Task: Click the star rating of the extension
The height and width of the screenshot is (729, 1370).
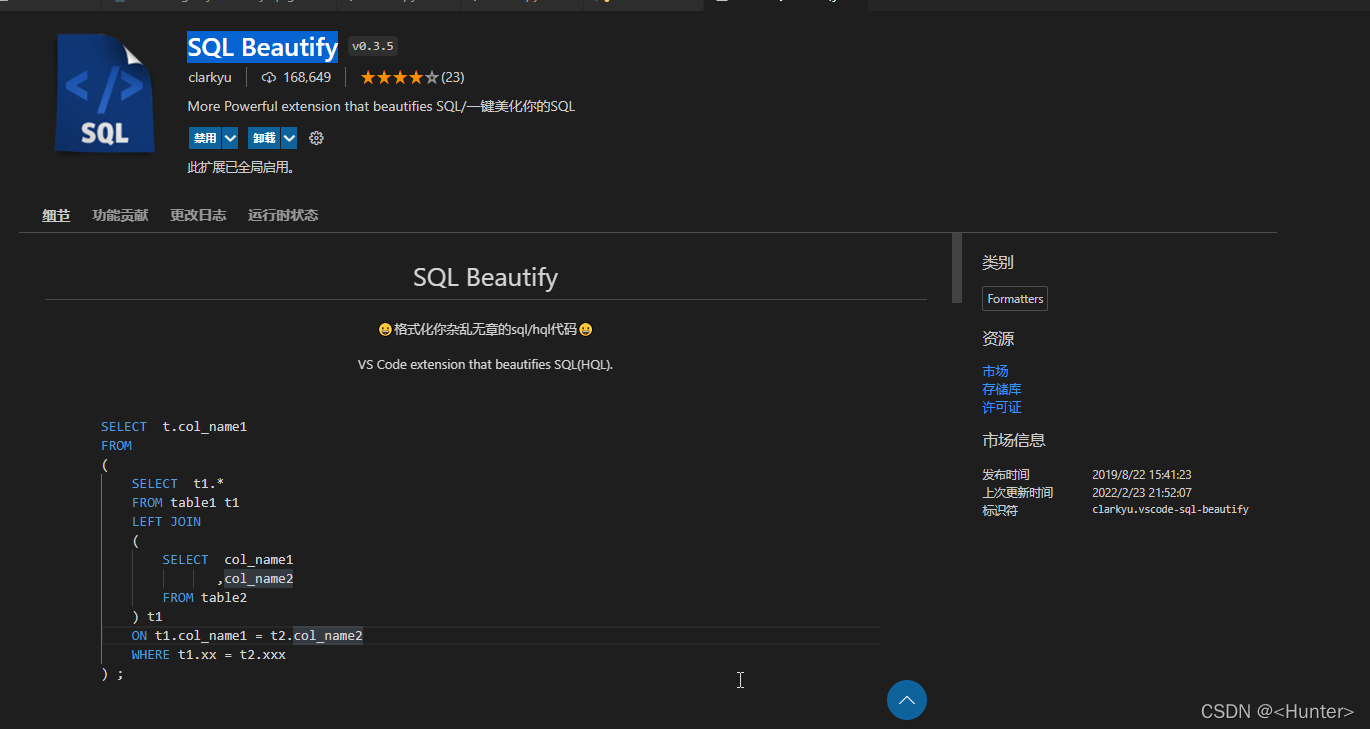Action: (399, 77)
